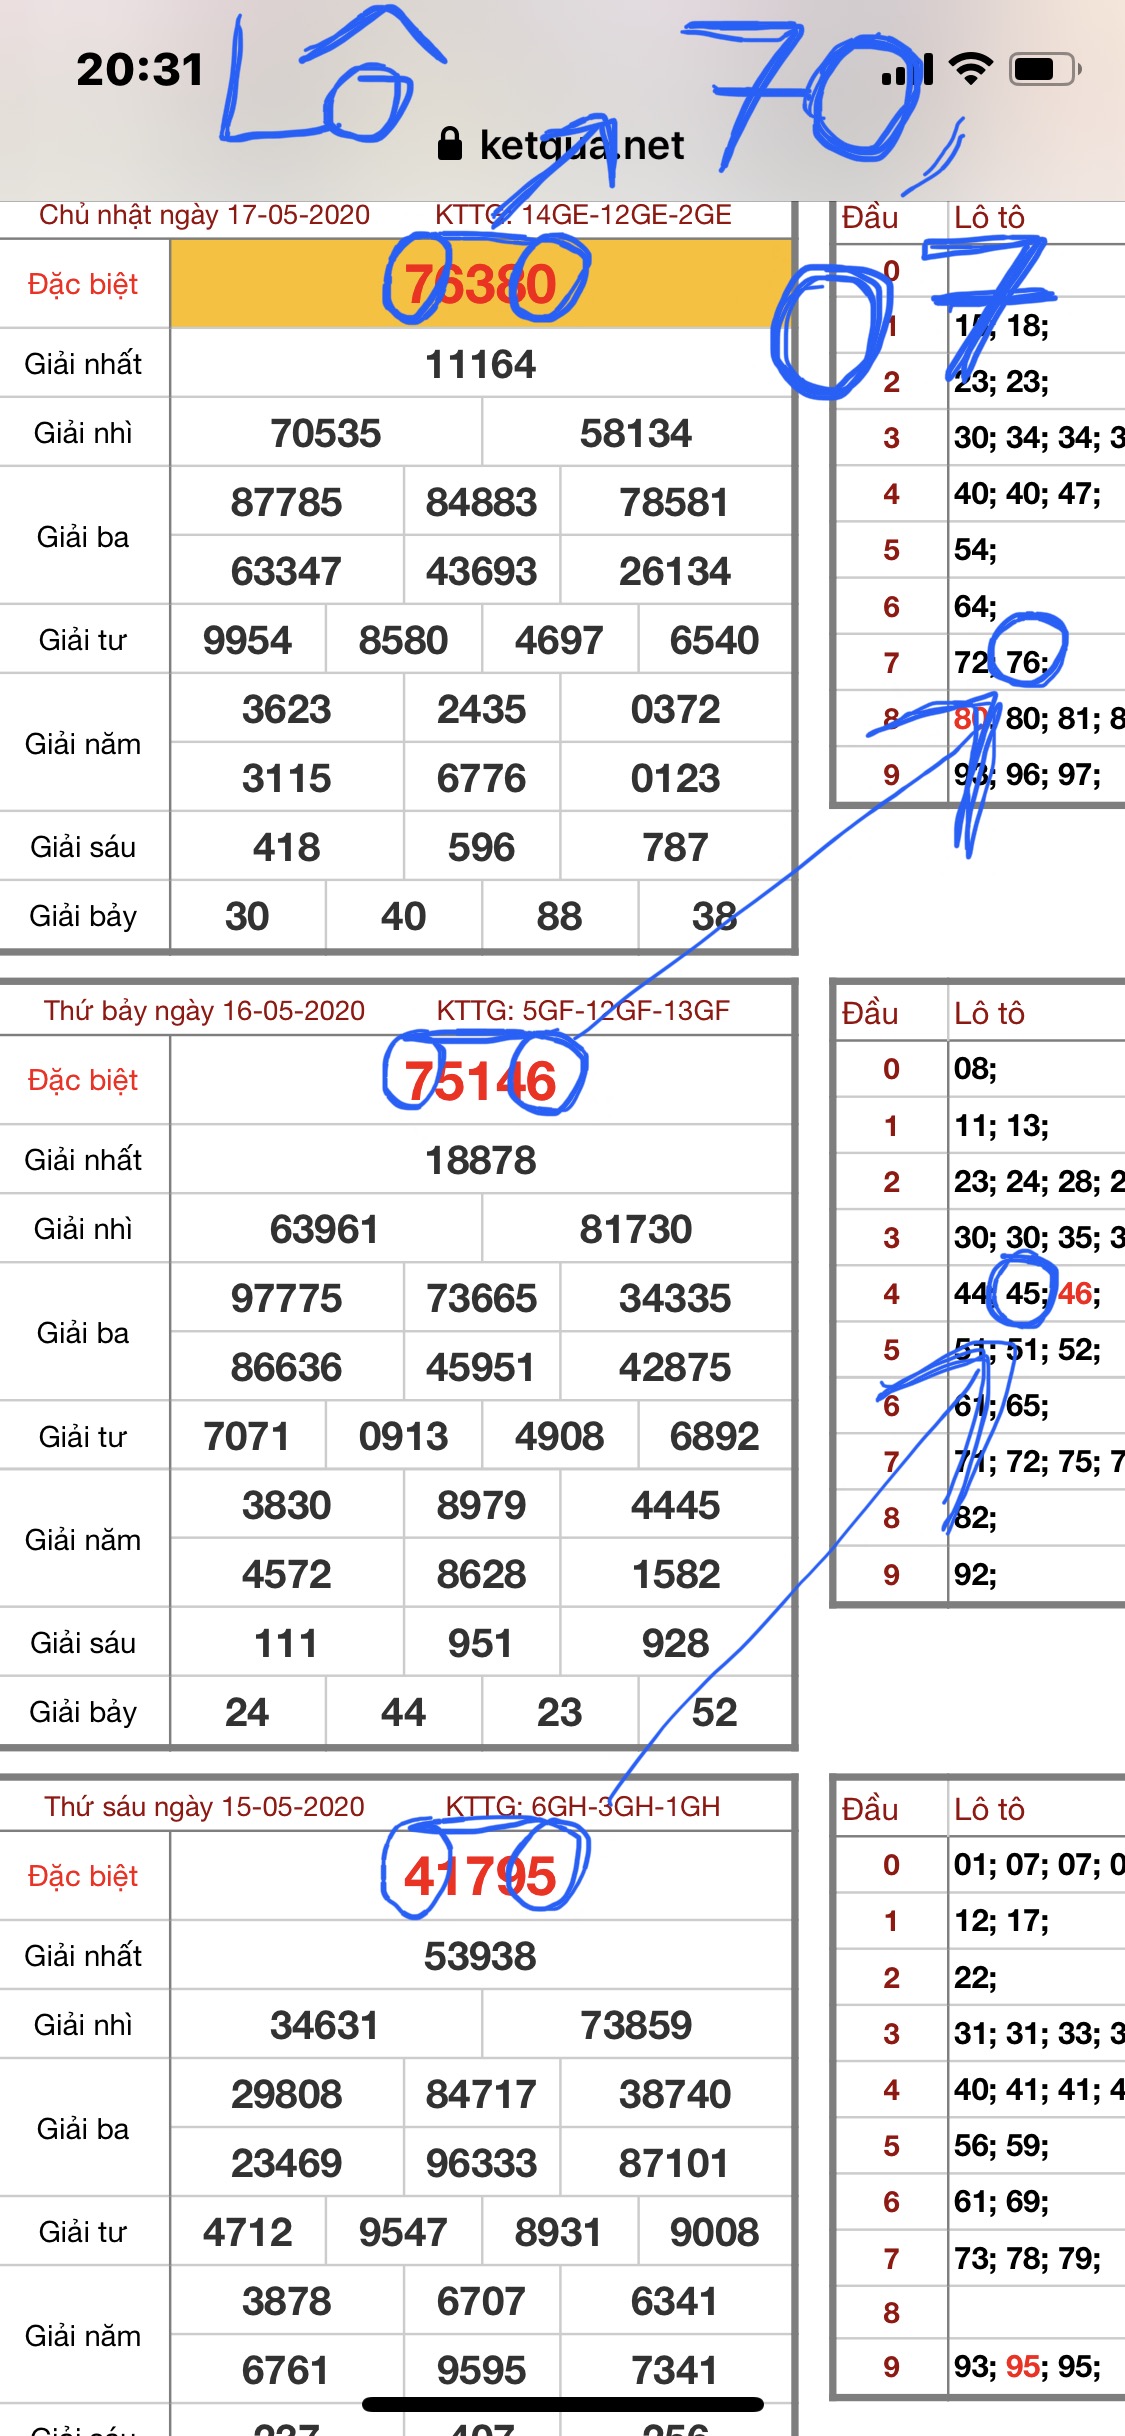Open Thứ sáu ngày 15-05-2020 results header
The image size is (1125, 2436).
pos(204,1807)
